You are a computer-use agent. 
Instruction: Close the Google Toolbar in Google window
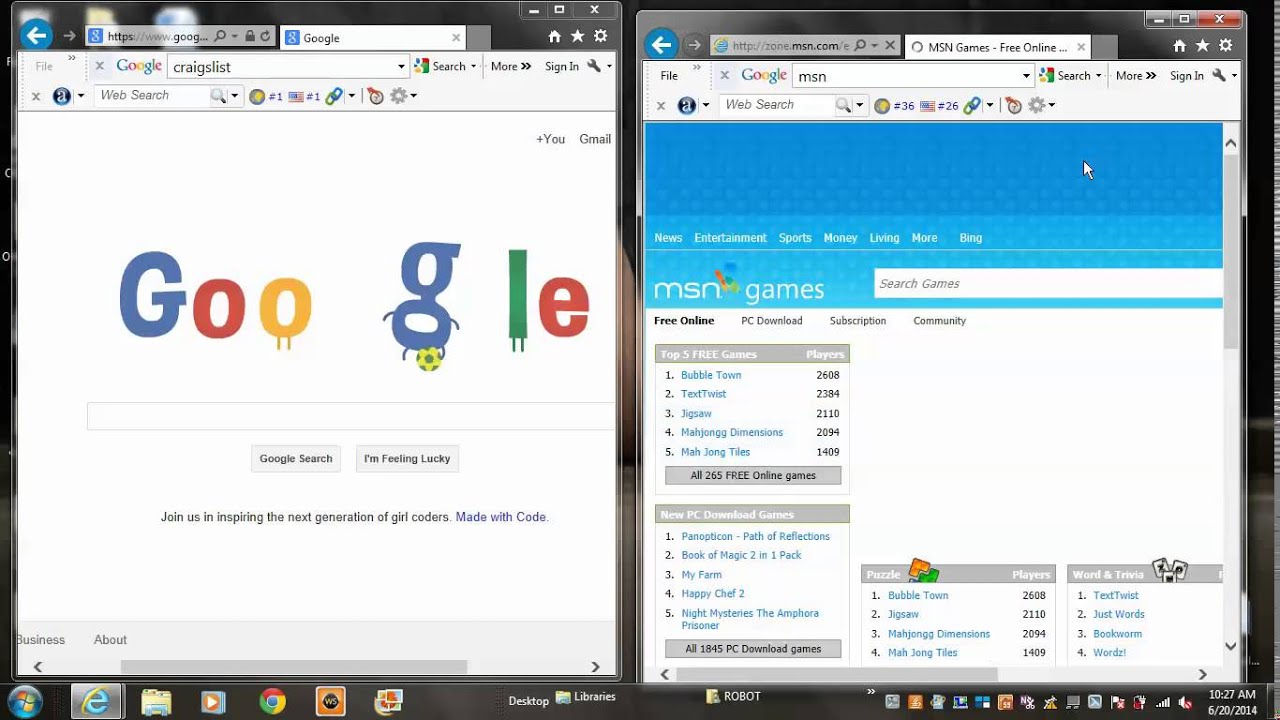pos(99,66)
